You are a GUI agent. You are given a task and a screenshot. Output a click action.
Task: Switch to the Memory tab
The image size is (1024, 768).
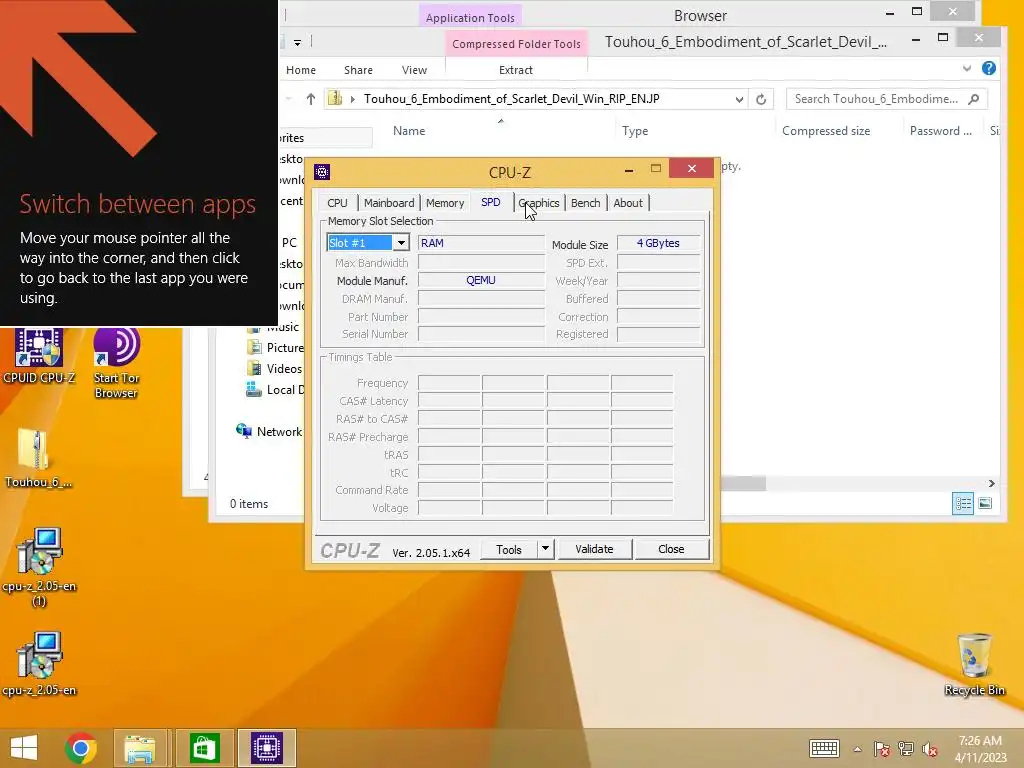(445, 203)
